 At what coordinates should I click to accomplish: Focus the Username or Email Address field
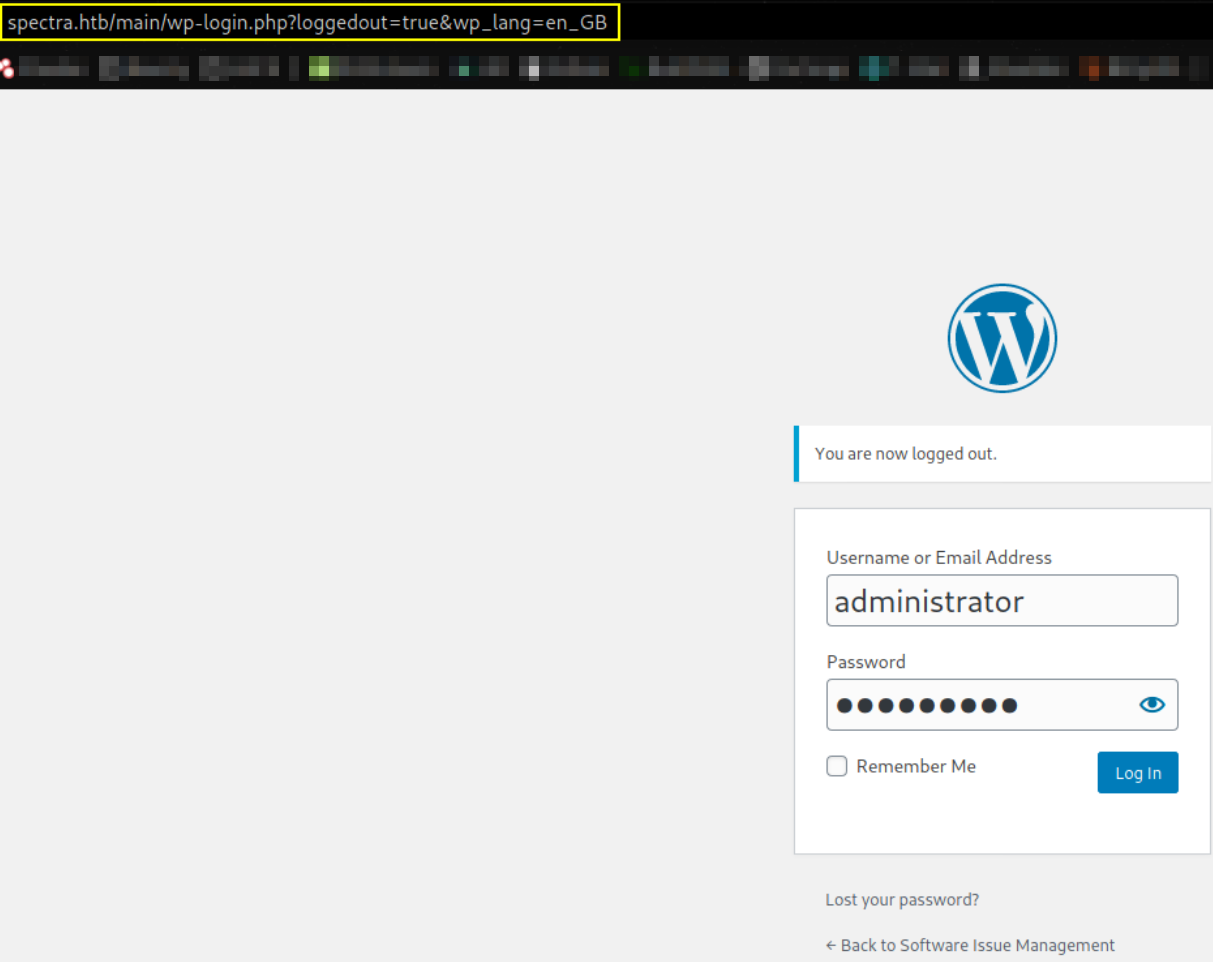[1002, 601]
